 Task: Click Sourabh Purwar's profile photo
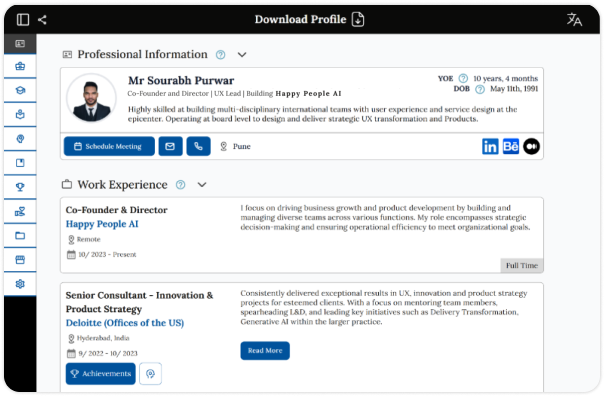coord(91,99)
